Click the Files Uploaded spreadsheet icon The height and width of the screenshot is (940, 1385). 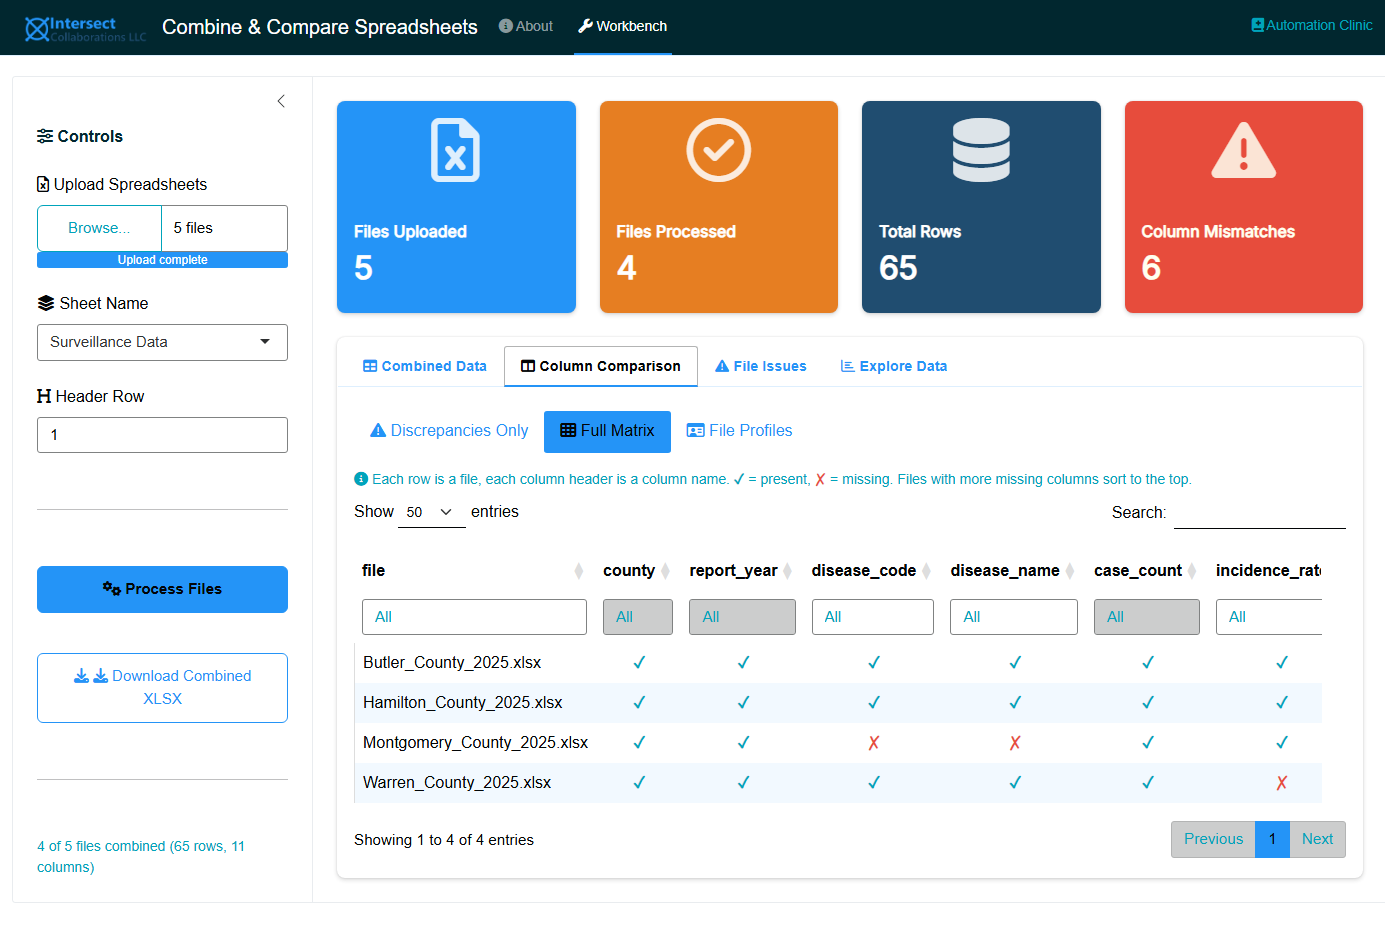click(x=455, y=150)
